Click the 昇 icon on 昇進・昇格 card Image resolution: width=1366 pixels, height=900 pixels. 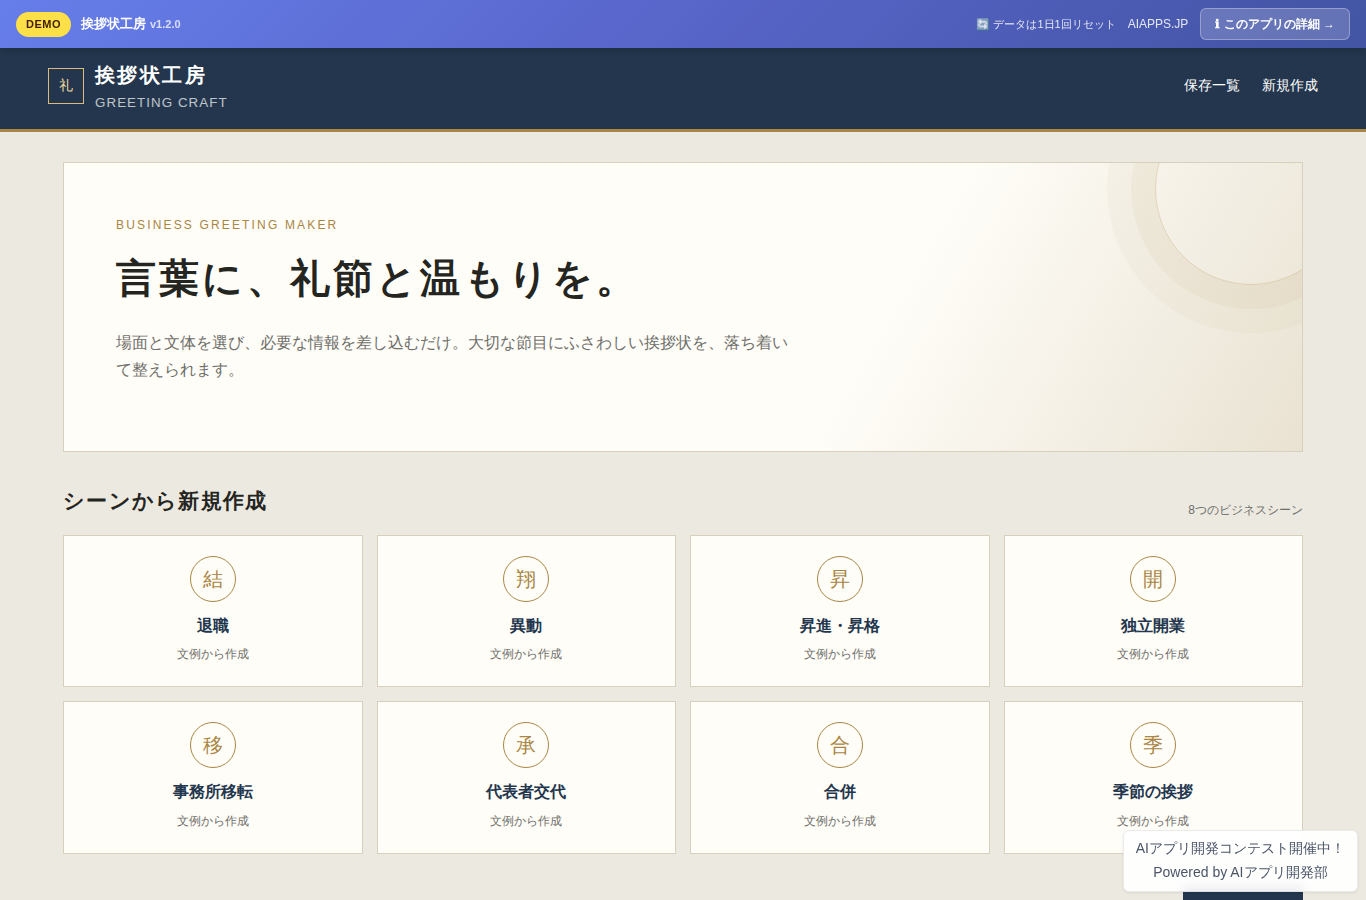840,579
